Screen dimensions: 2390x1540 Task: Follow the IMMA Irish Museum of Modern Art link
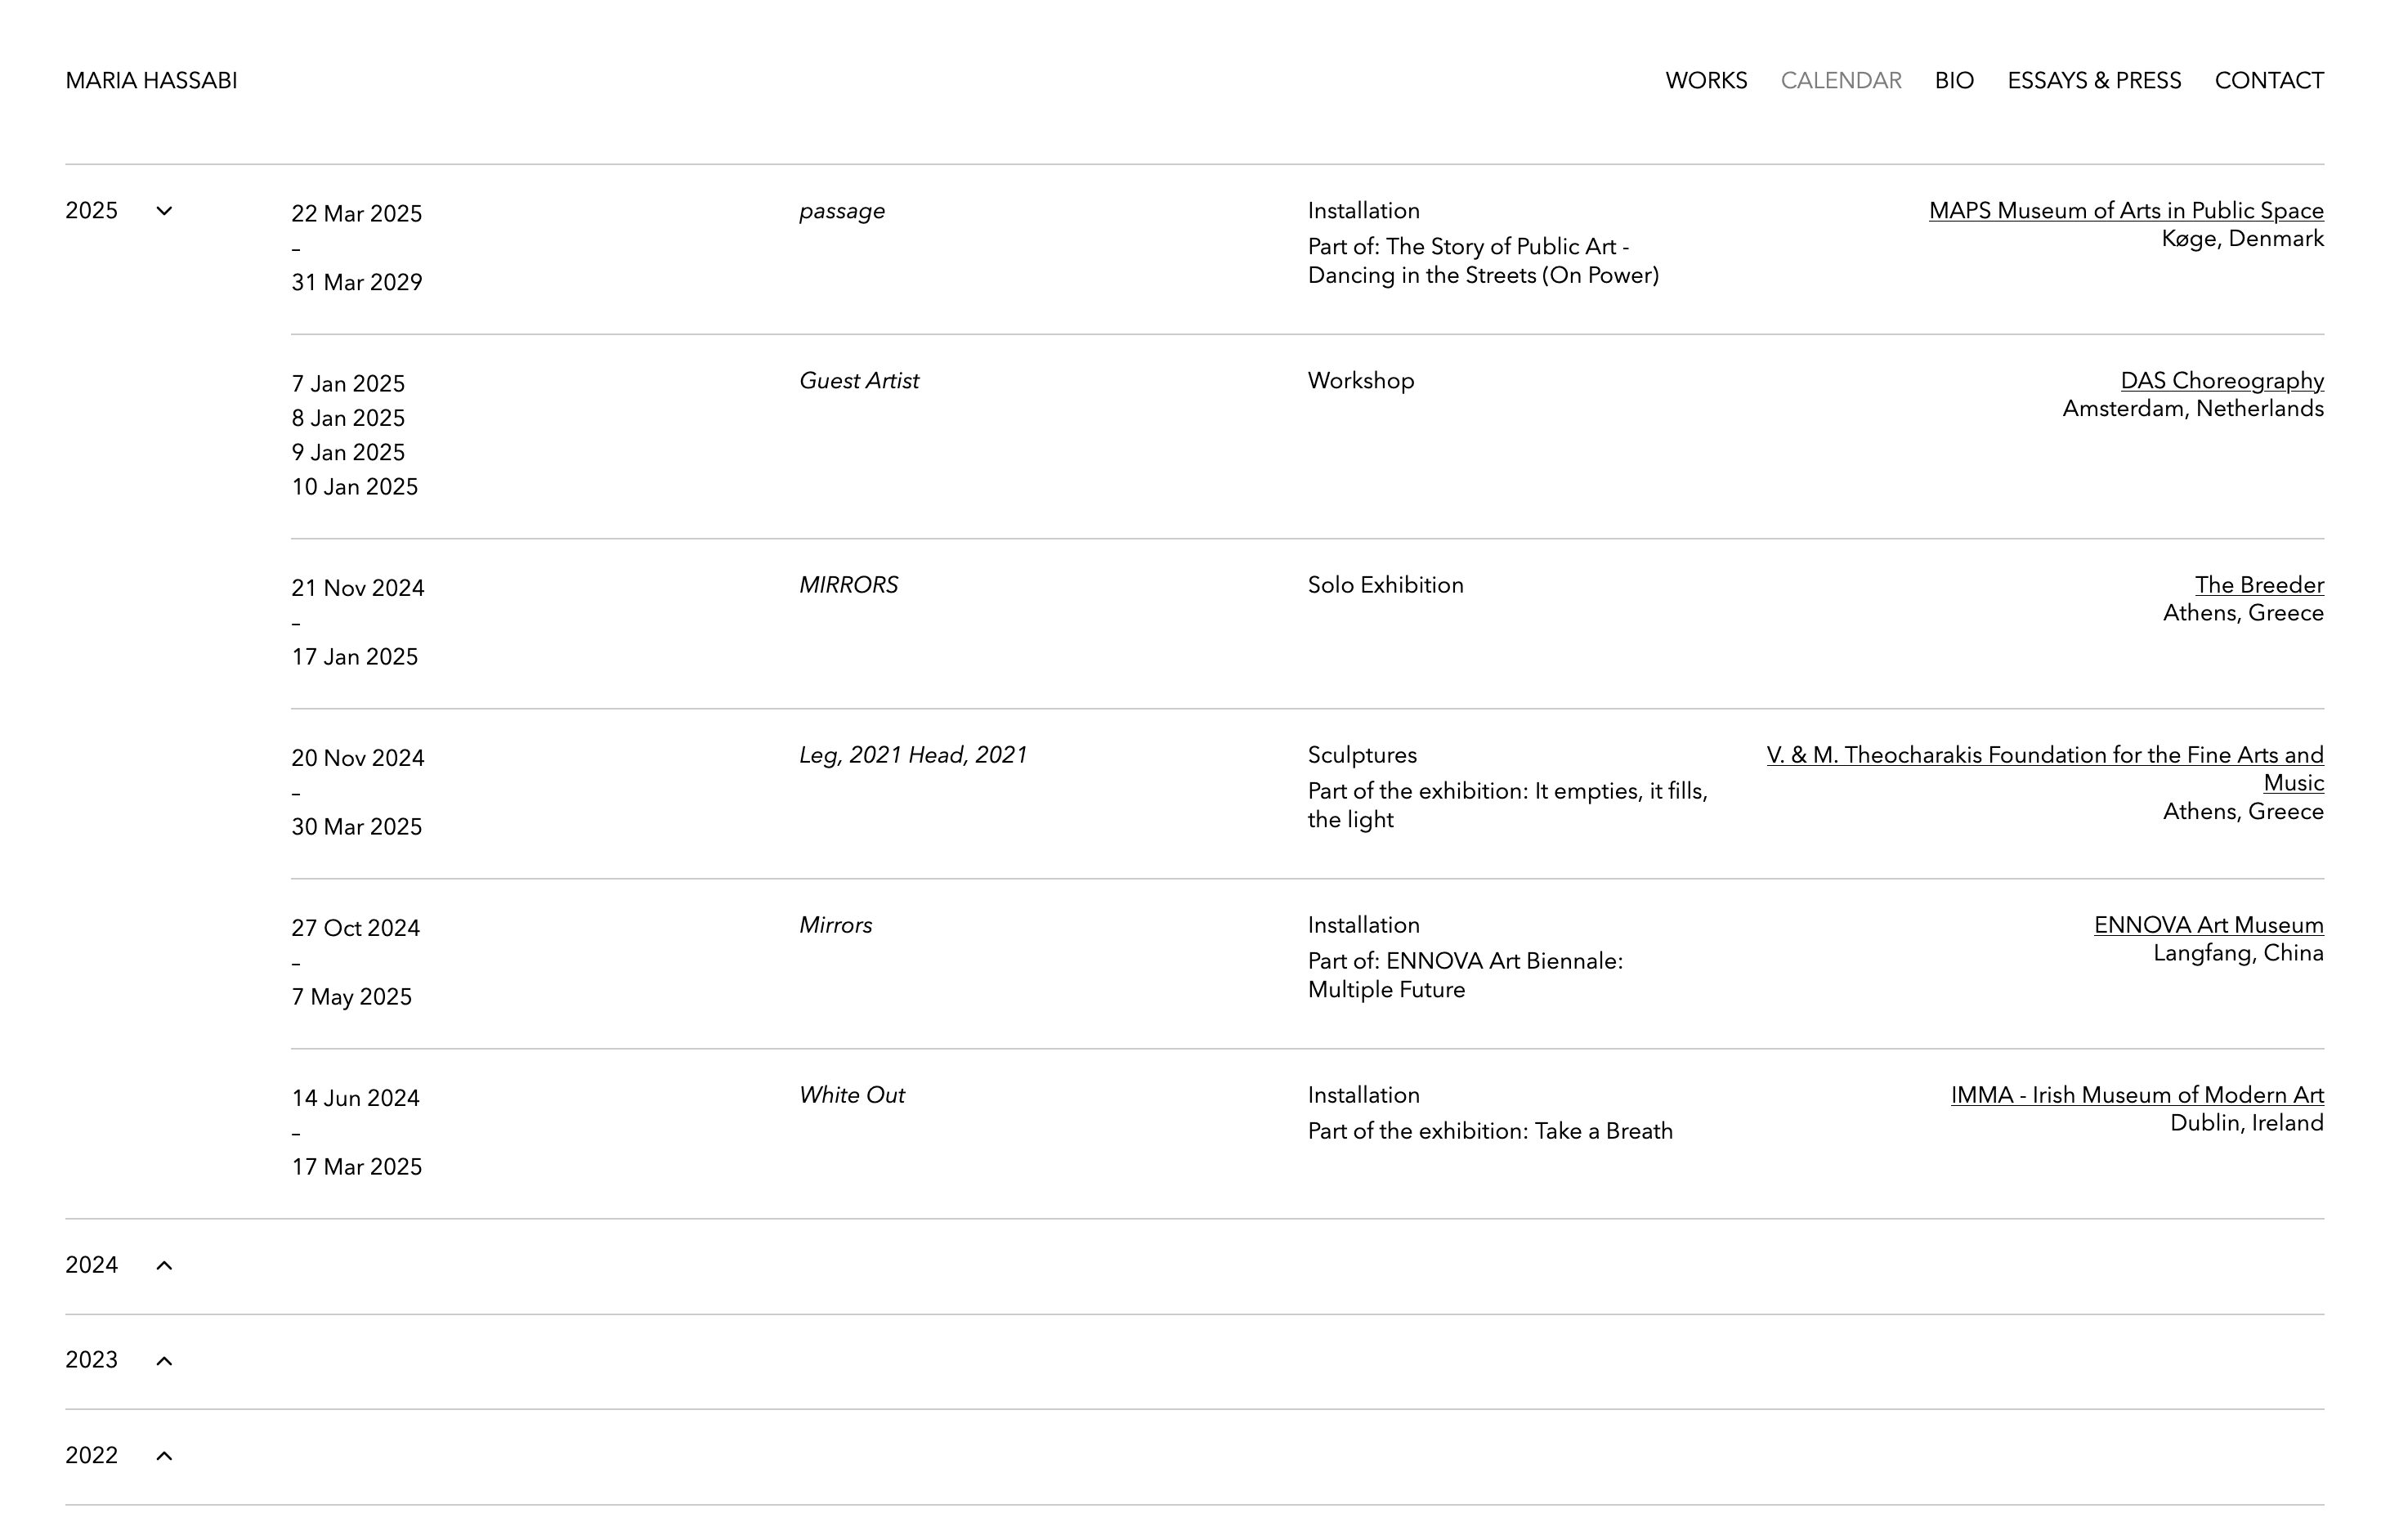2137,1095
